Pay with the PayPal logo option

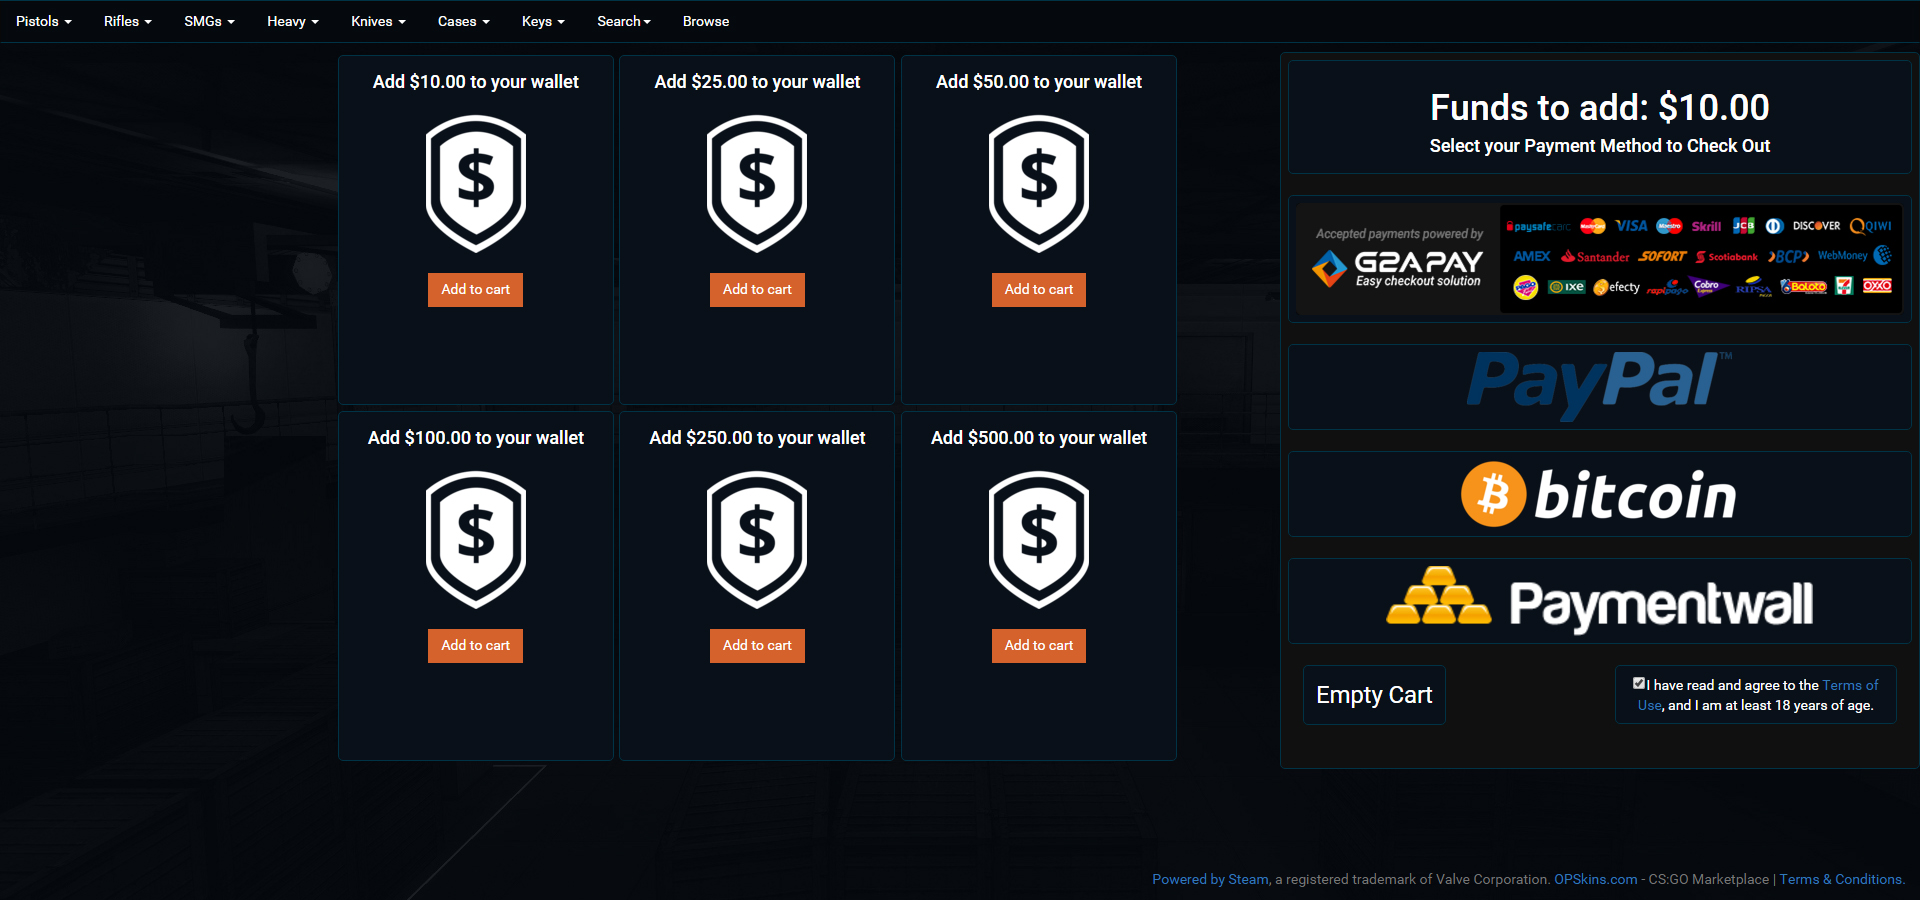click(x=1598, y=386)
